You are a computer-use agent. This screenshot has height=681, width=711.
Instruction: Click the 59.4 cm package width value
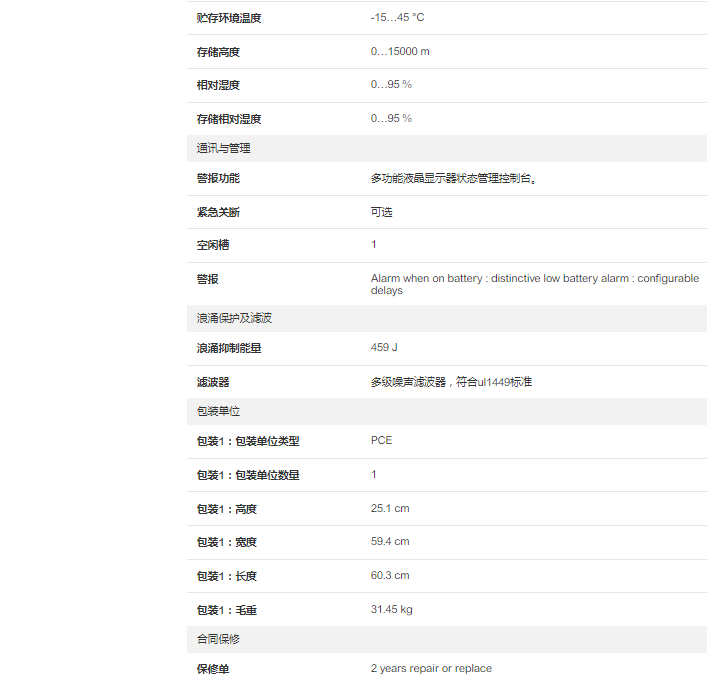click(x=390, y=541)
